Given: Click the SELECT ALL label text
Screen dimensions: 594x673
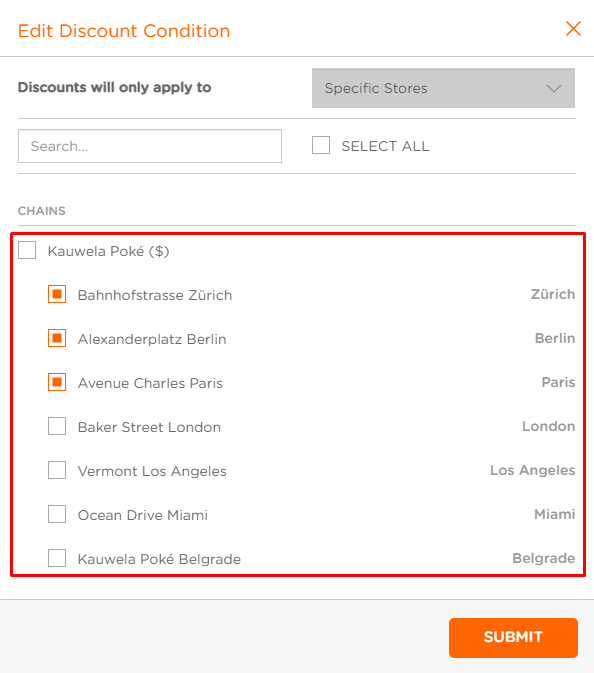Looking at the screenshot, I should tap(385, 146).
